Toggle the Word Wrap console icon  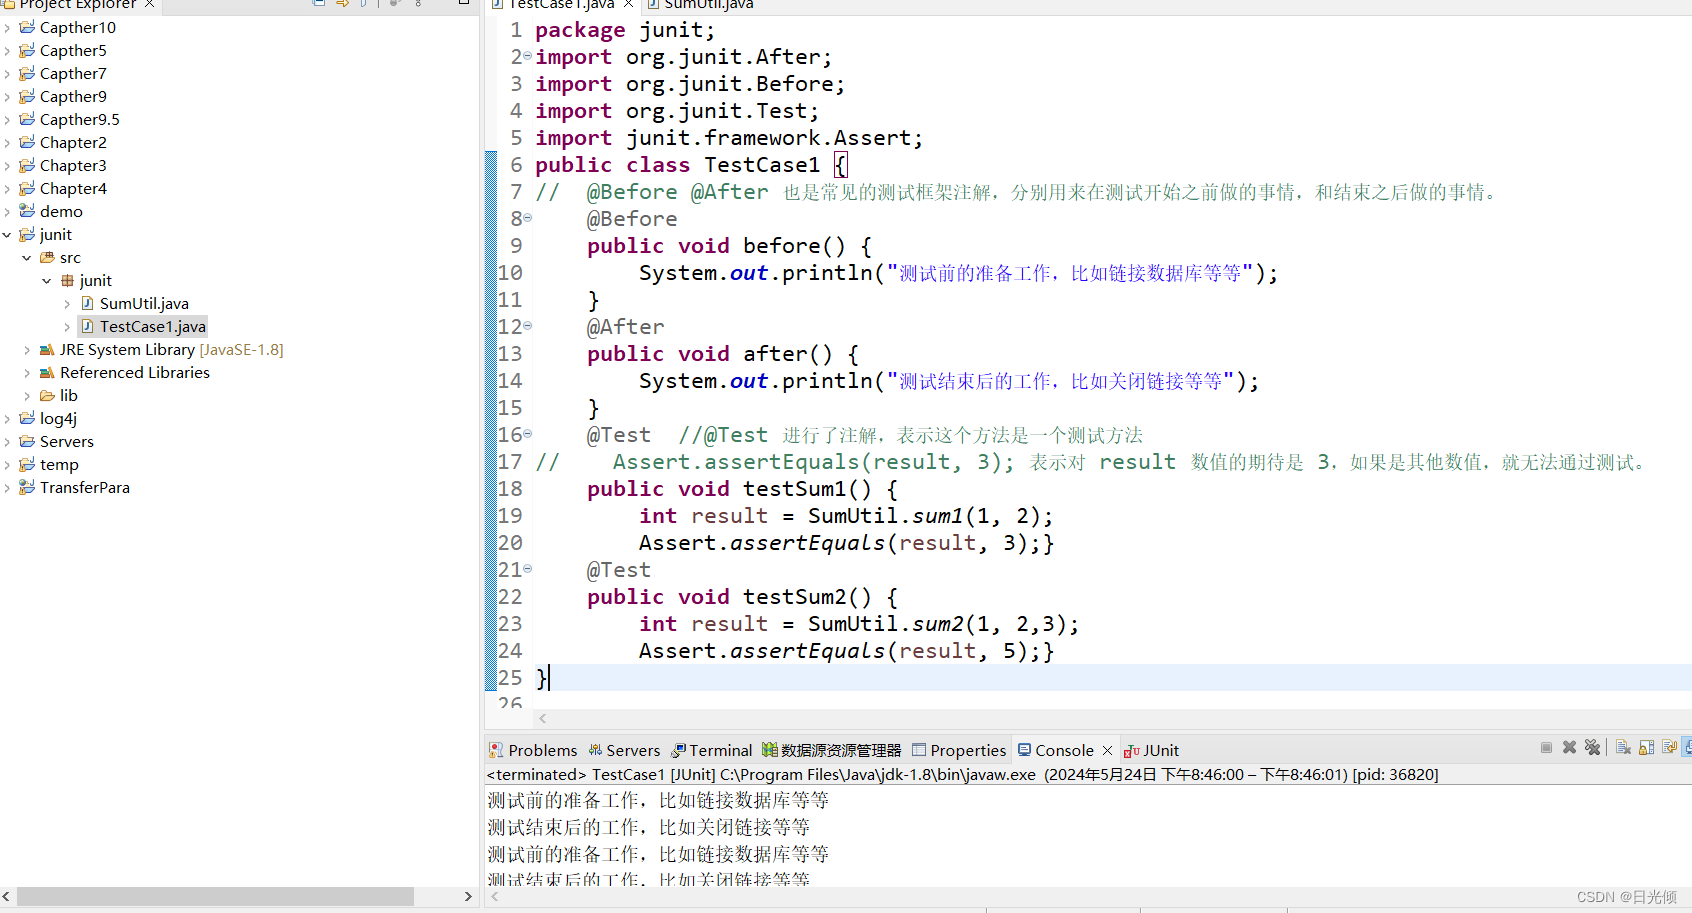(x=1669, y=748)
